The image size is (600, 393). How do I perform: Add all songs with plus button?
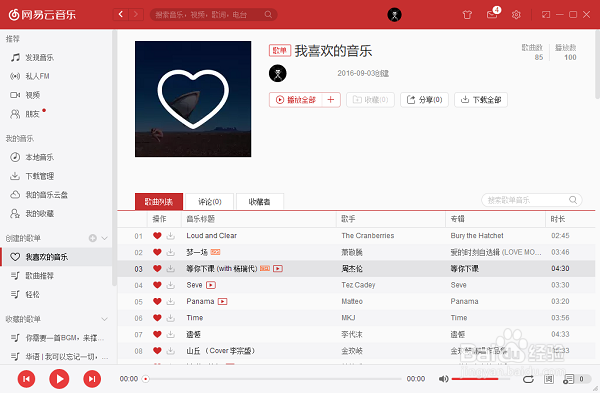point(331,100)
